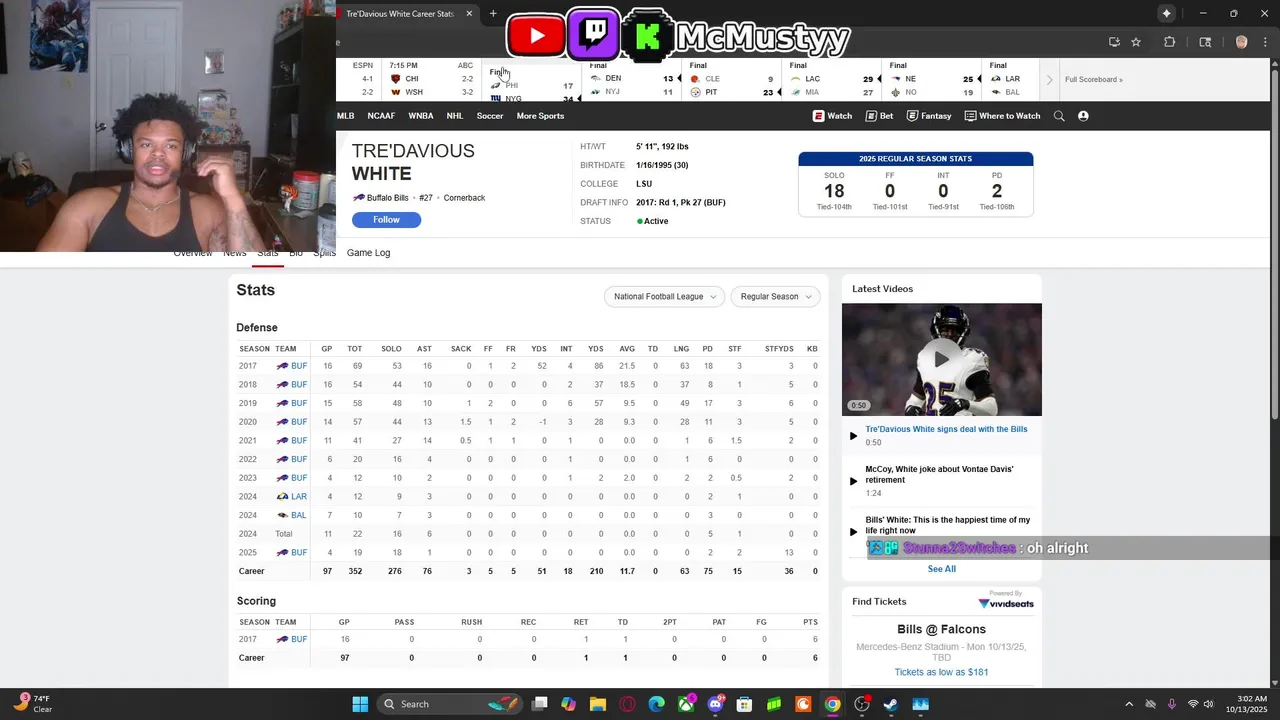The width and height of the screenshot is (1280, 720).
Task: Open the More Sports menu
Action: [540, 116]
